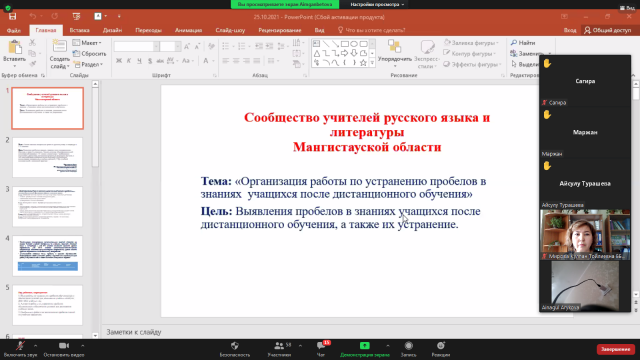The height and width of the screenshot is (360, 640).
Task: Toggle justify paragraph alignment
Action: tap(256, 61)
